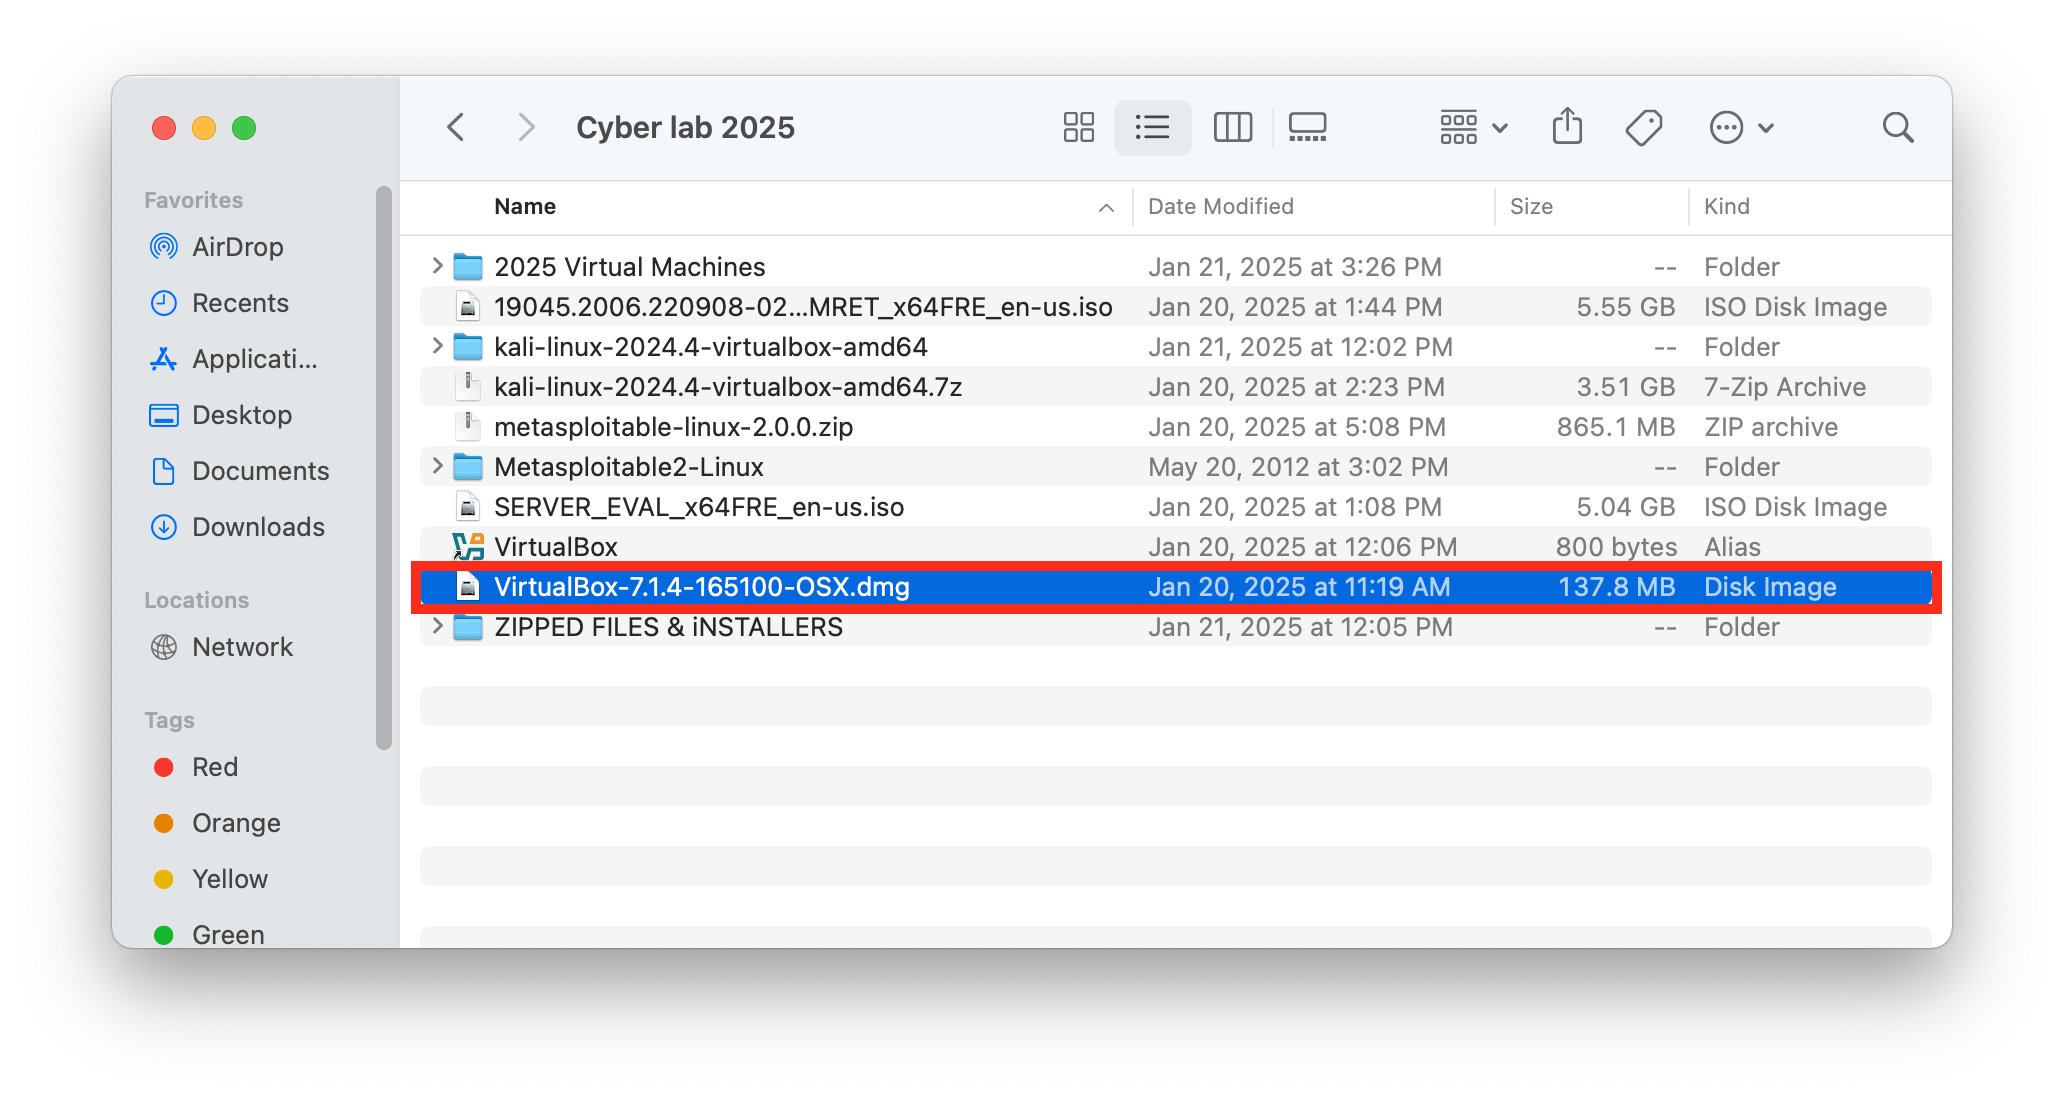Viewport: 2064px width, 1096px height.
Task: Sort by the Name column header
Action: pyautogui.click(x=525, y=206)
